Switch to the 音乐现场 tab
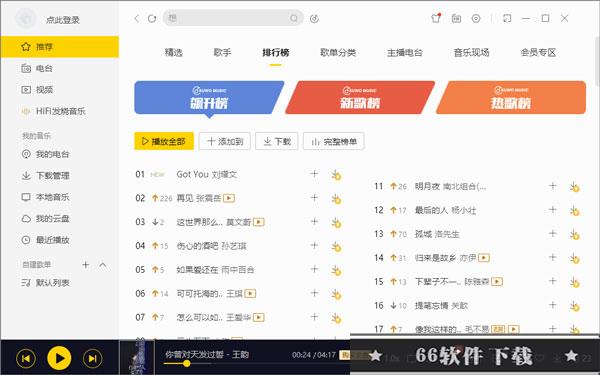This screenshot has height=375, width=600. coord(471,52)
